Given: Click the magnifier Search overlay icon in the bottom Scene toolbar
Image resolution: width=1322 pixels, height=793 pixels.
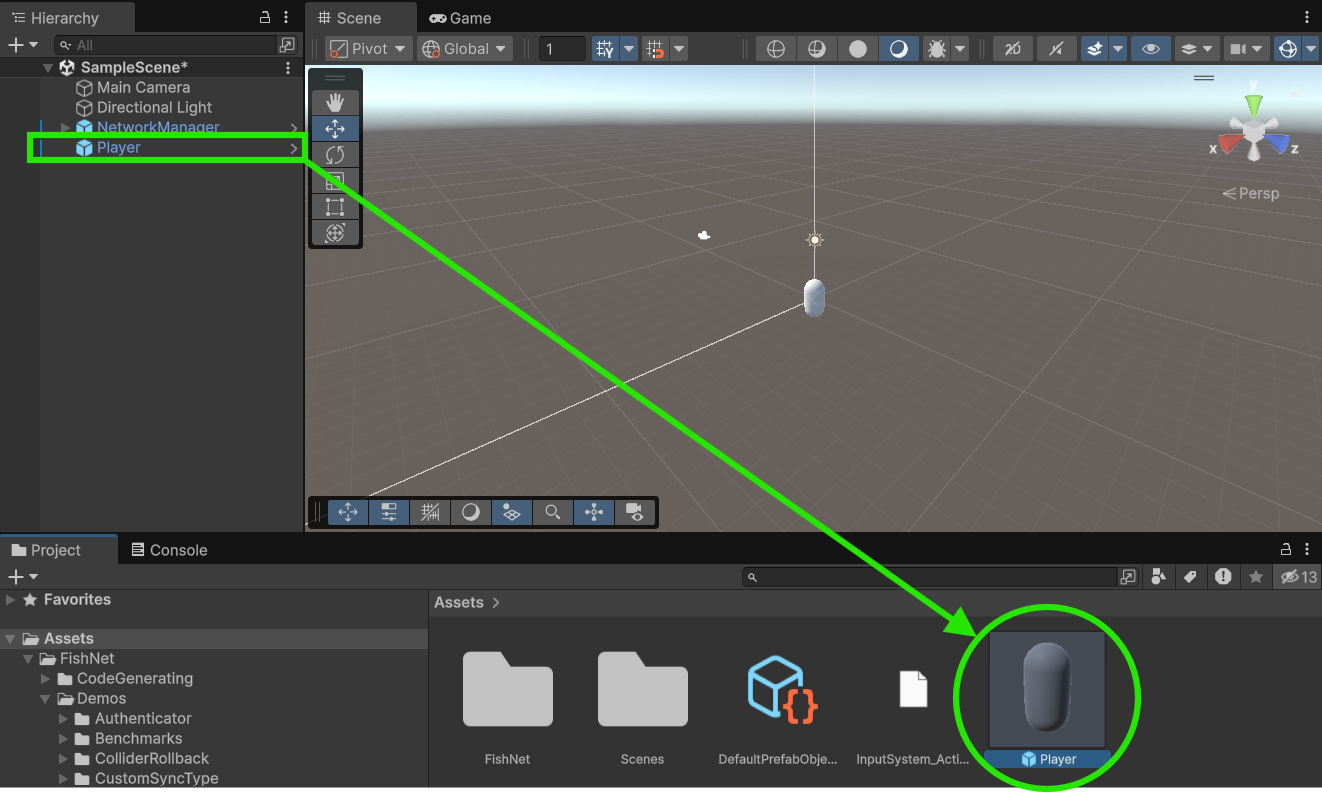Looking at the screenshot, I should [552, 512].
